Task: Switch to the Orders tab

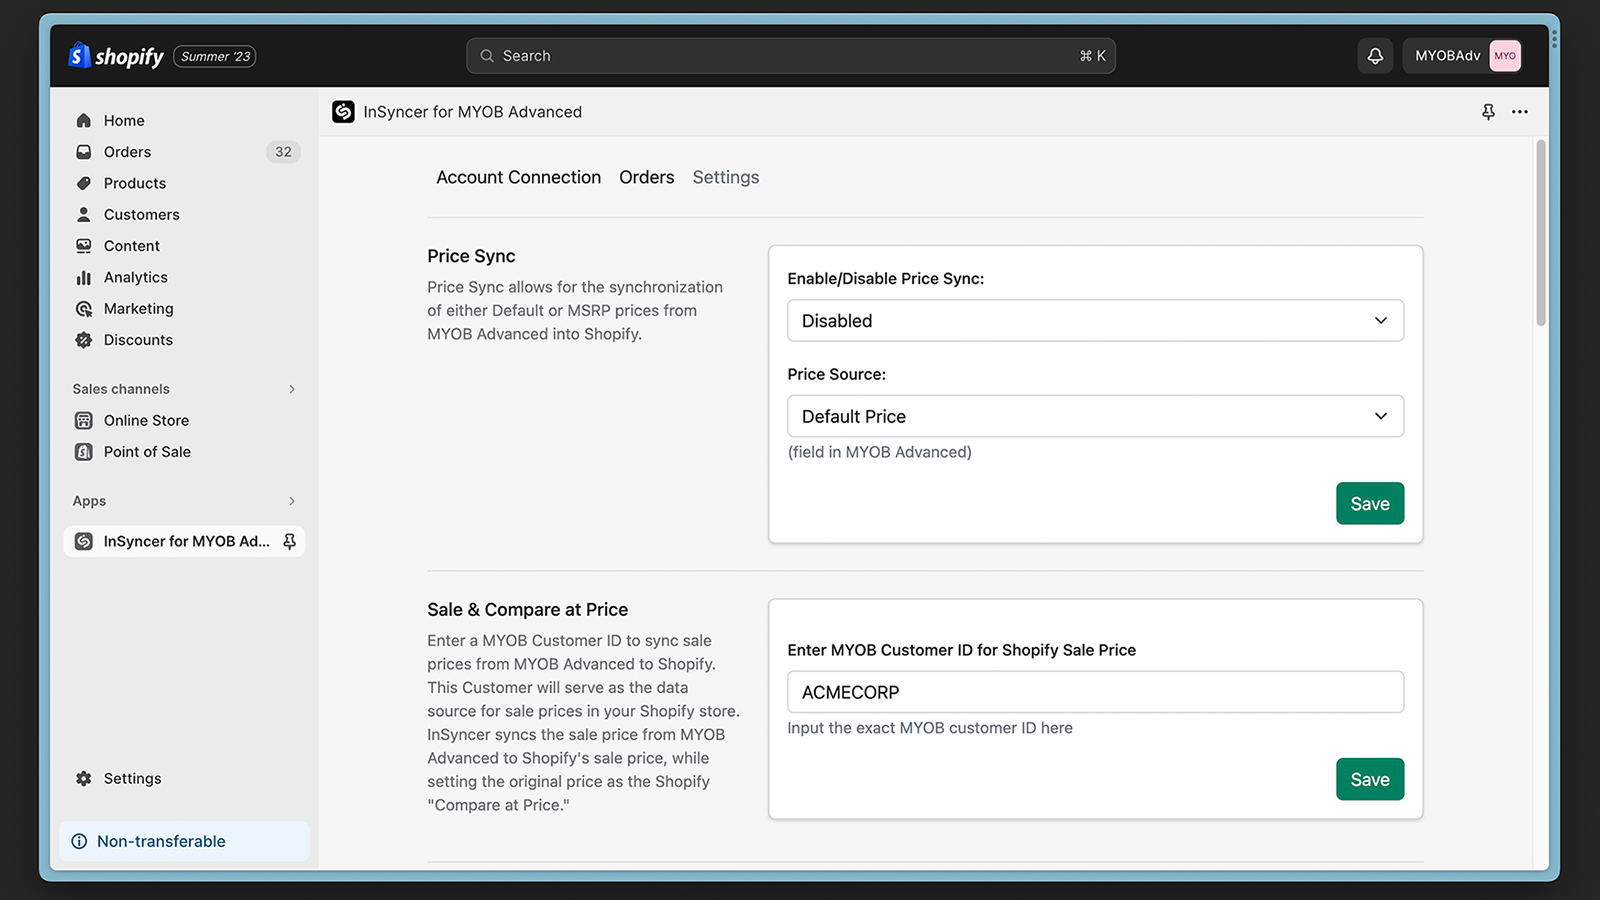Action: 646,177
